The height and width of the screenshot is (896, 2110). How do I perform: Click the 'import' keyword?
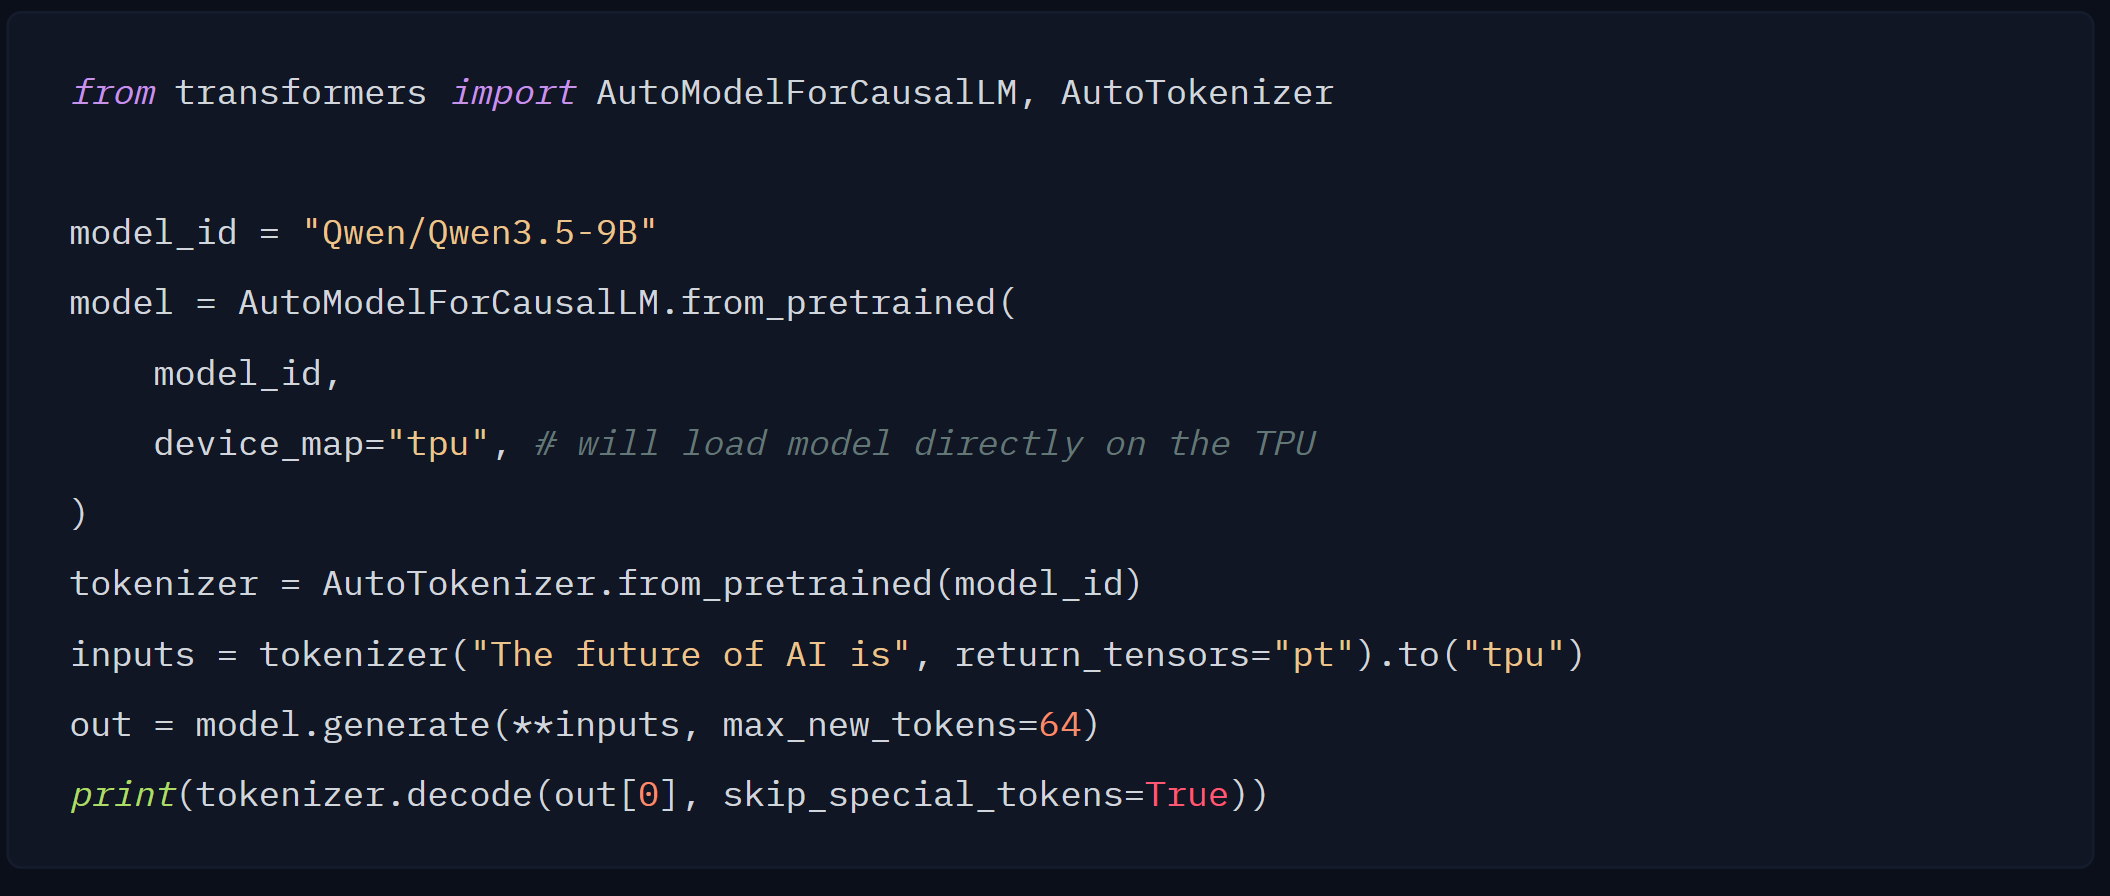click(x=513, y=92)
